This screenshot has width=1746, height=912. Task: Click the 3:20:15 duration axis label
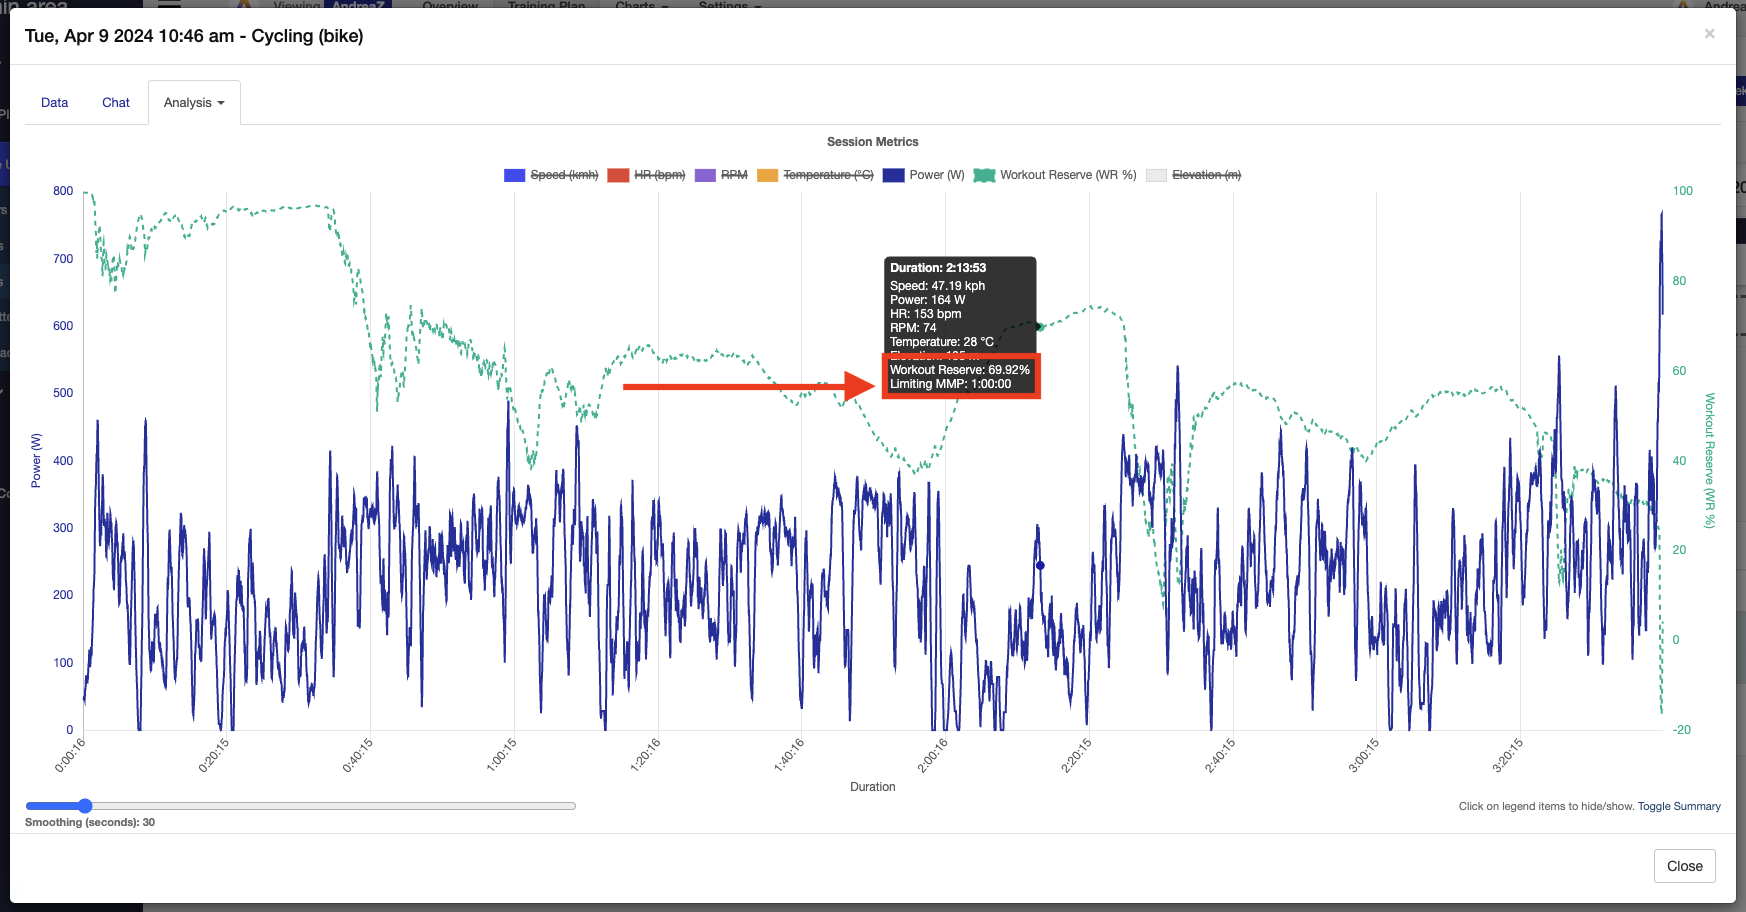tap(1508, 755)
